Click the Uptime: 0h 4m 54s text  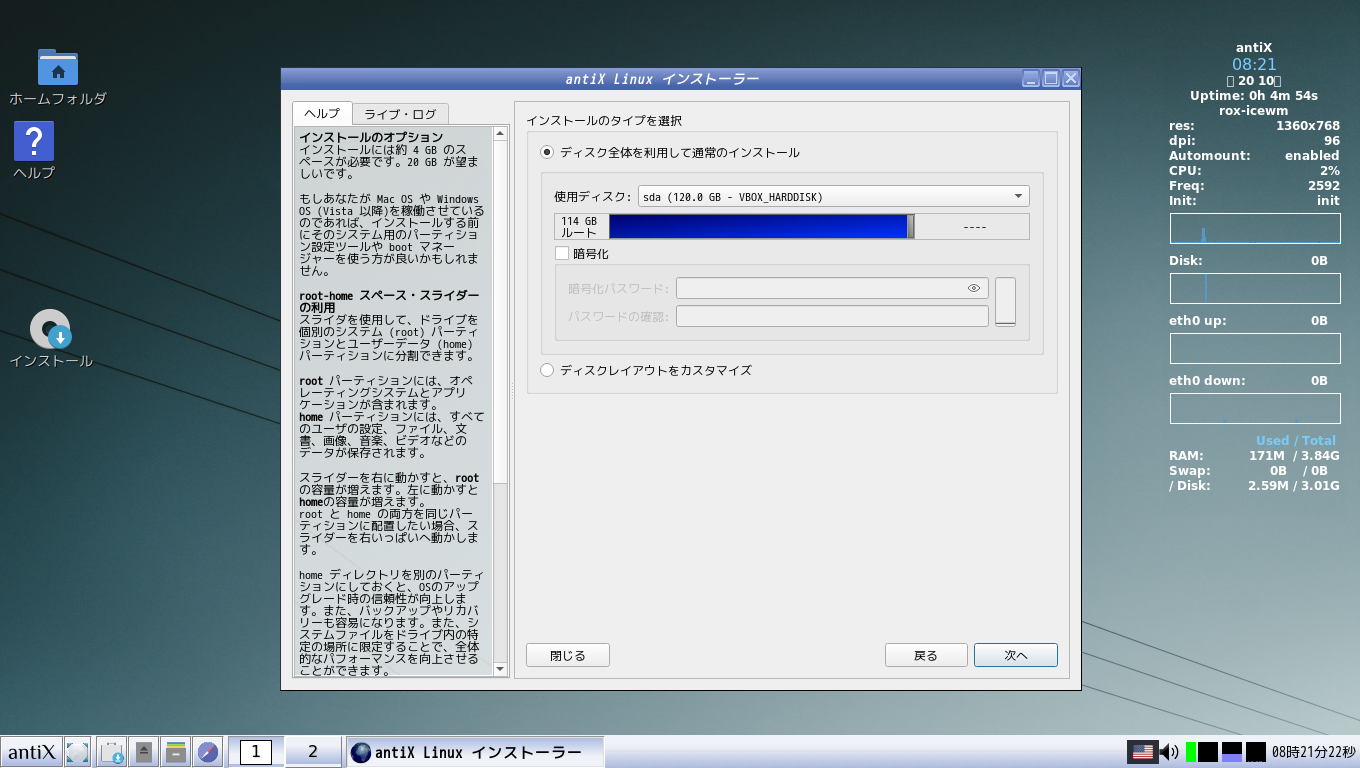[x=1254, y=96]
